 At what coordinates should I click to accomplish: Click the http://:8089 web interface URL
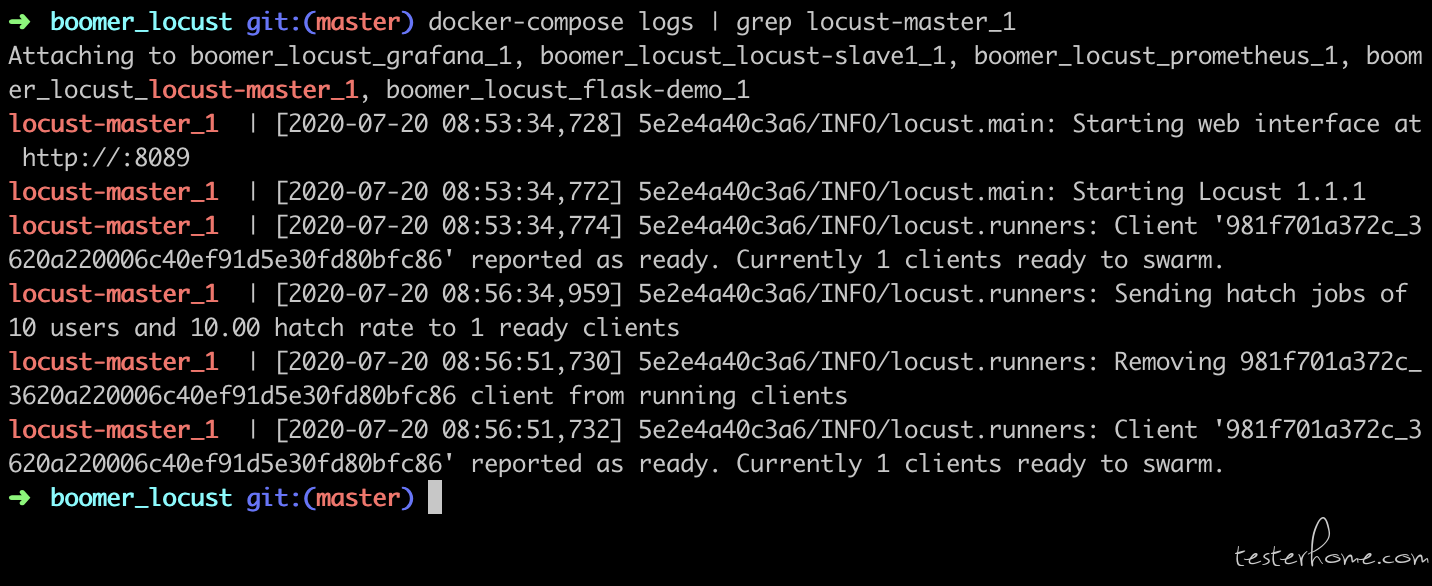click(x=106, y=158)
